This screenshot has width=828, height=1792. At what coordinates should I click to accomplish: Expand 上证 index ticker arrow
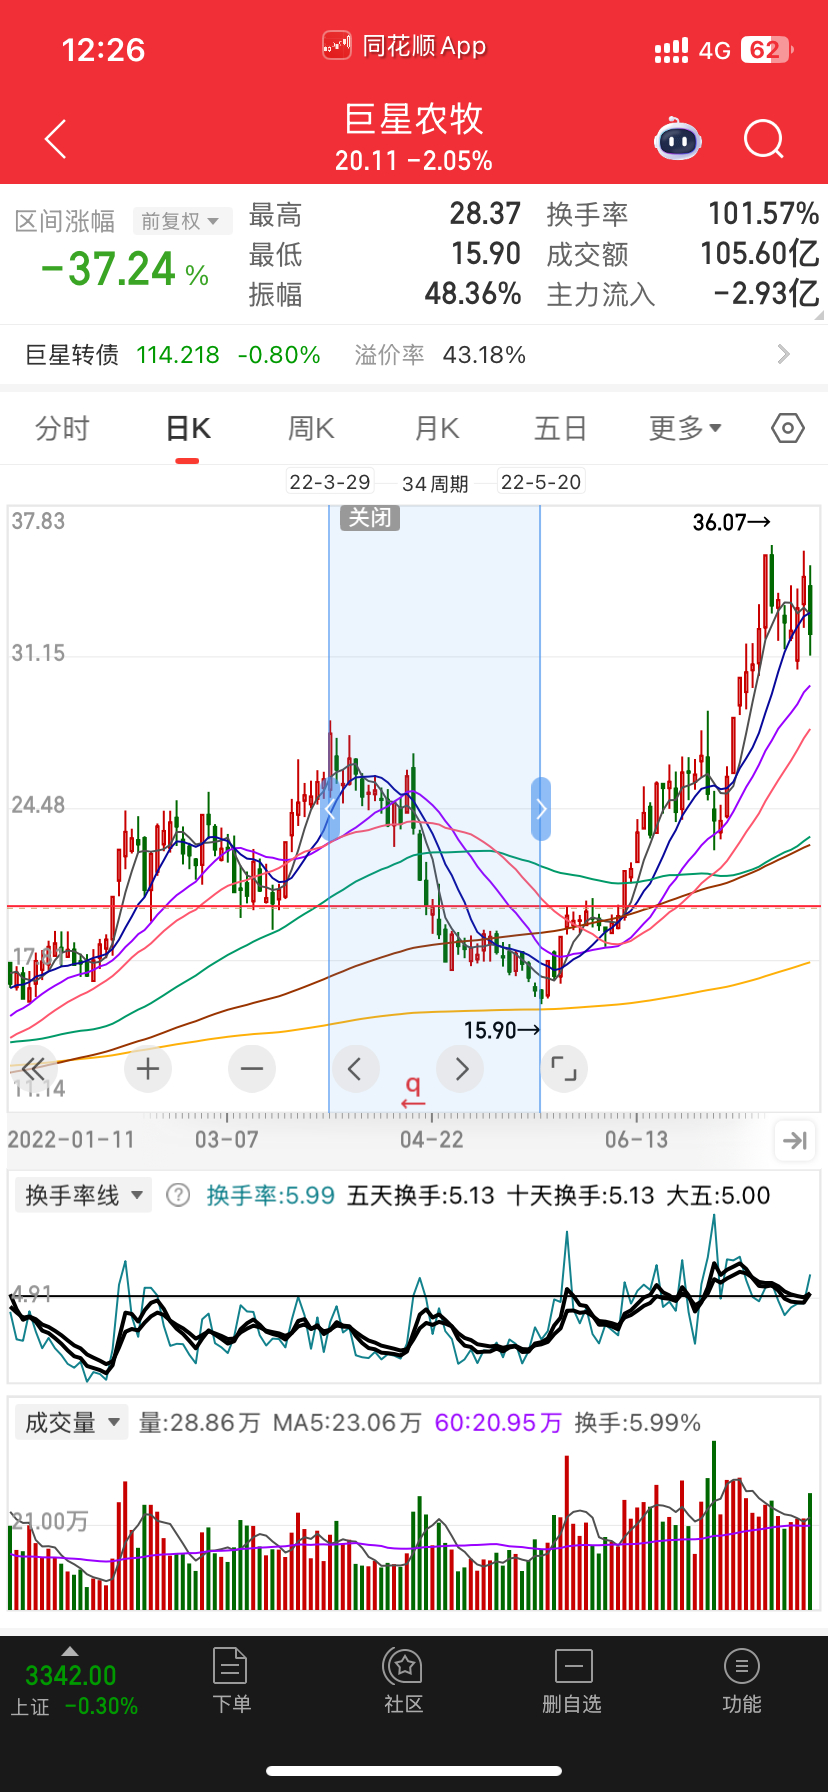click(x=70, y=1651)
